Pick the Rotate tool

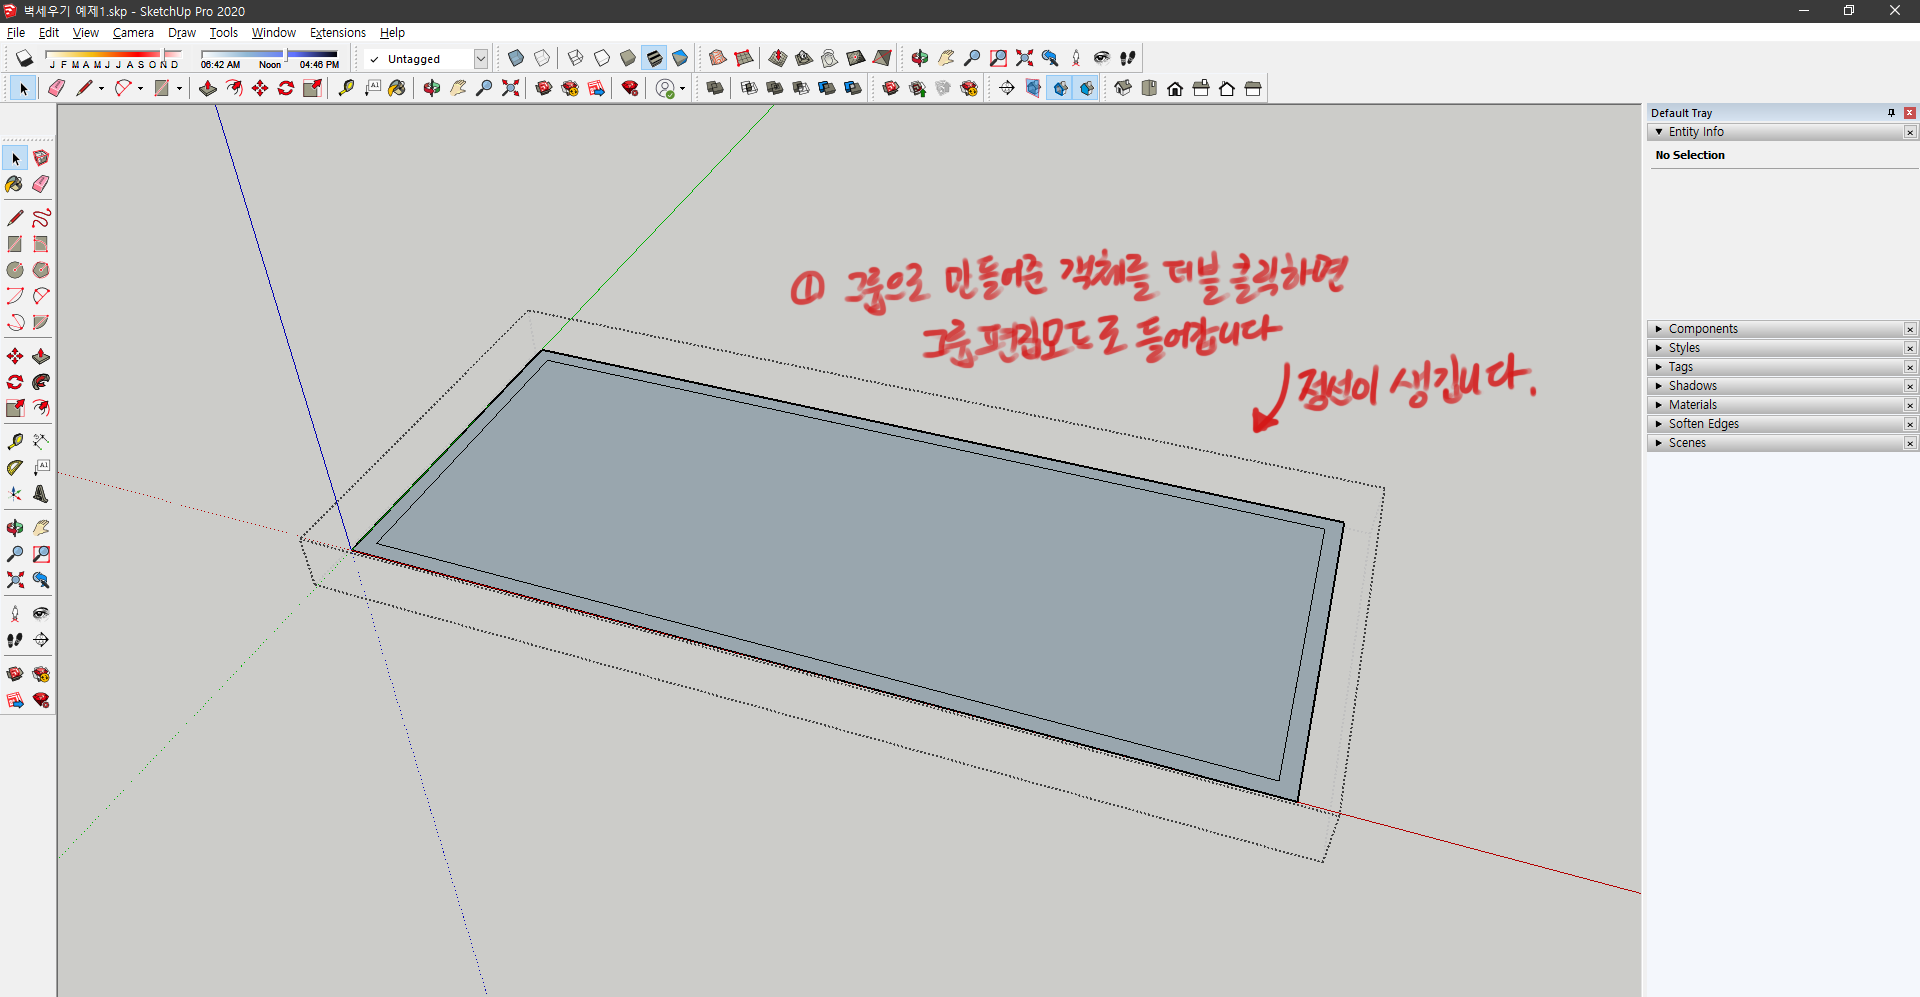14,381
